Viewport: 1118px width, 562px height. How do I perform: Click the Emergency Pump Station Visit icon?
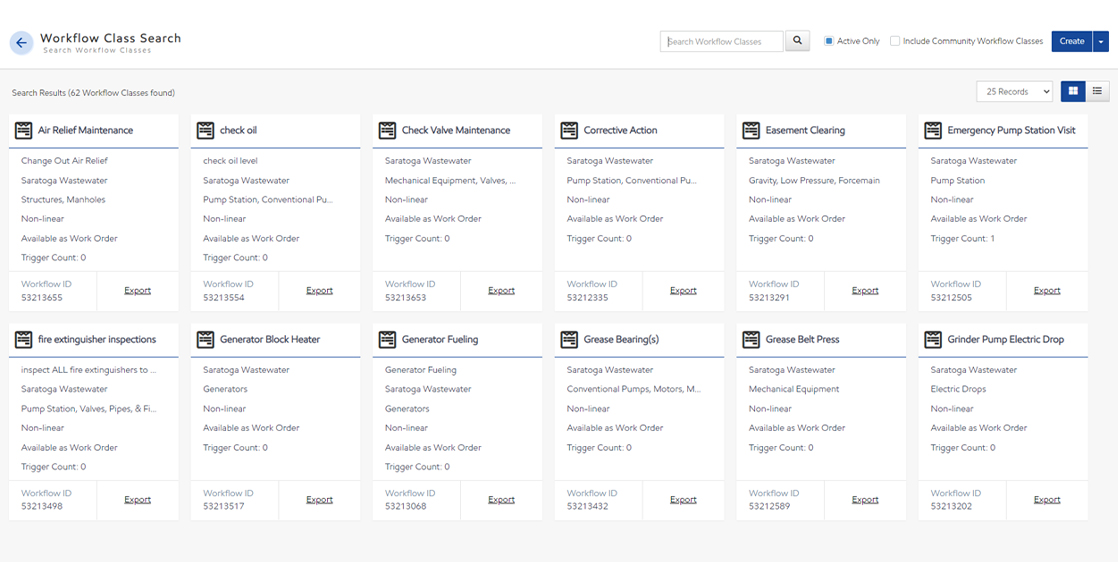933,131
